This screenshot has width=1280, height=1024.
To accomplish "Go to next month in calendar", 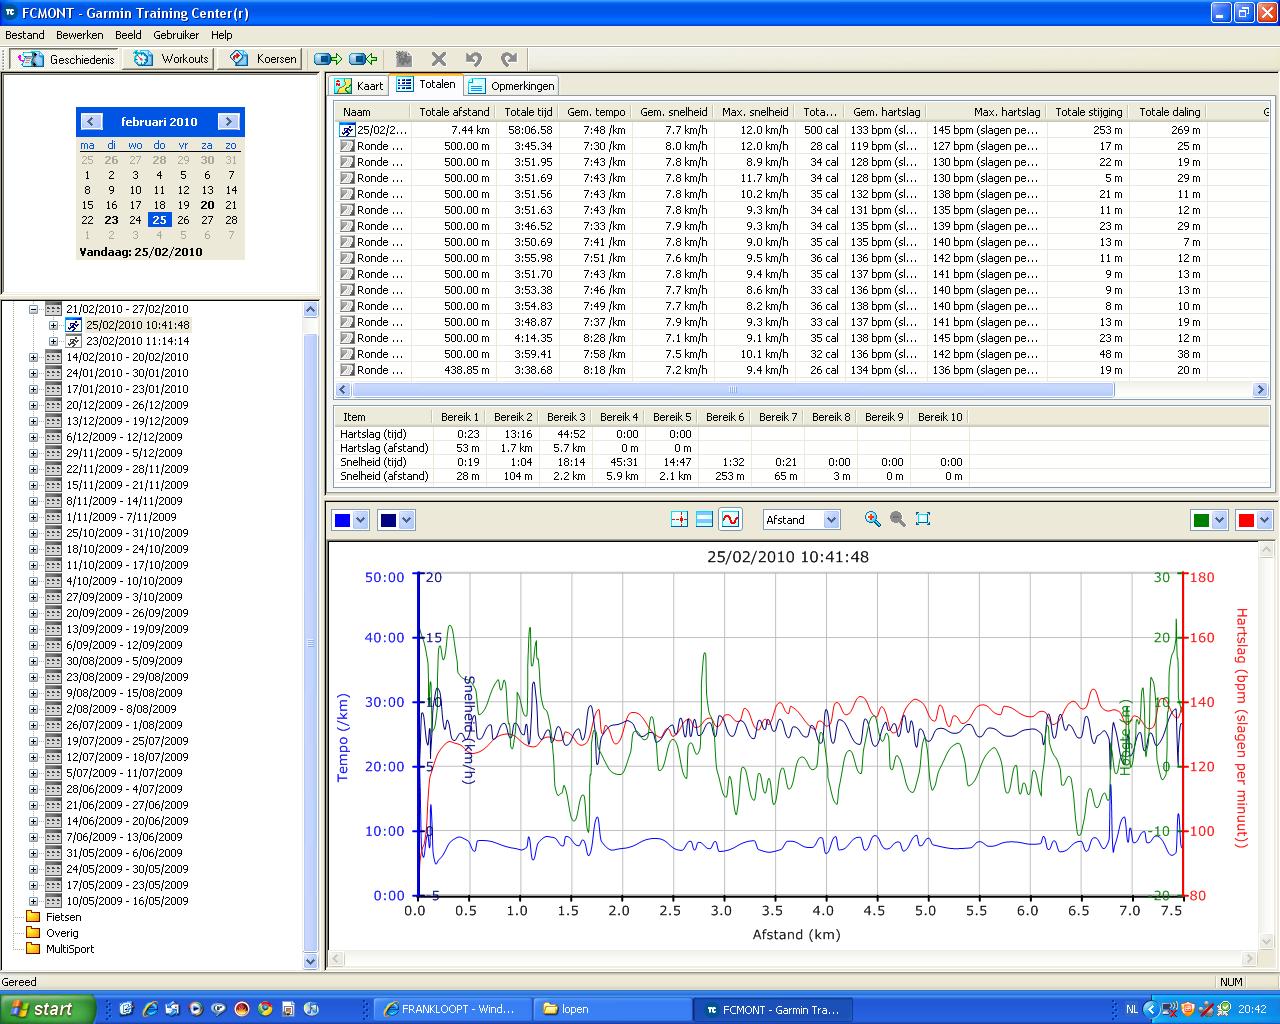I will pos(229,122).
